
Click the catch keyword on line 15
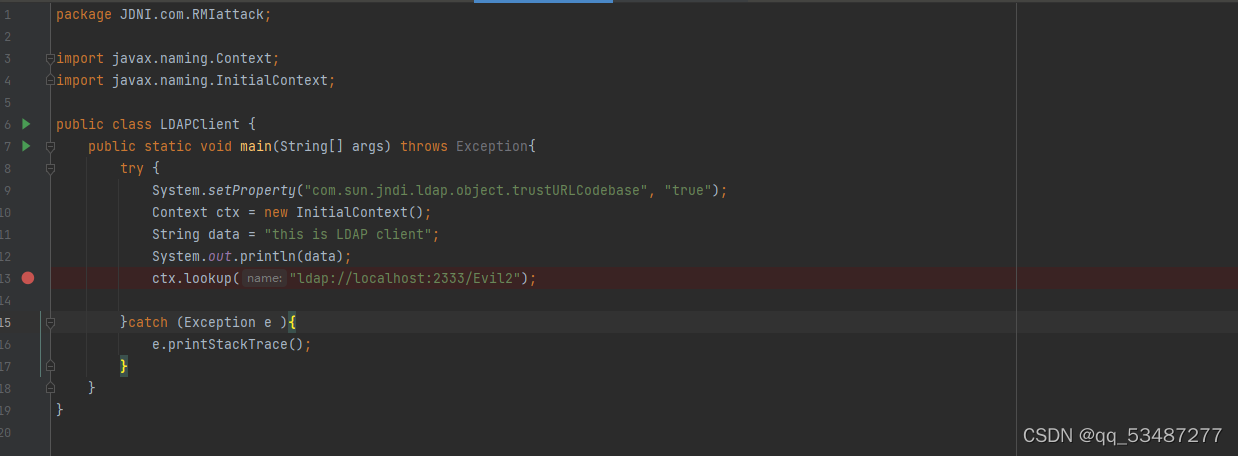[148, 322]
